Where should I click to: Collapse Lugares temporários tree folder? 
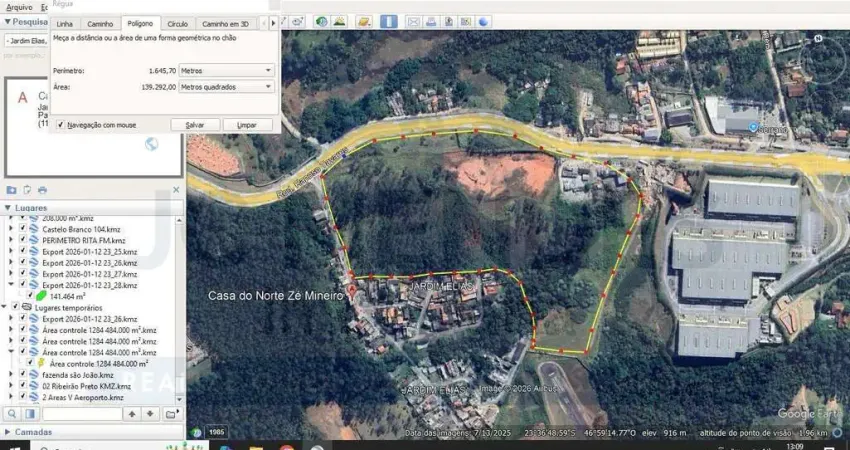point(4,307)
